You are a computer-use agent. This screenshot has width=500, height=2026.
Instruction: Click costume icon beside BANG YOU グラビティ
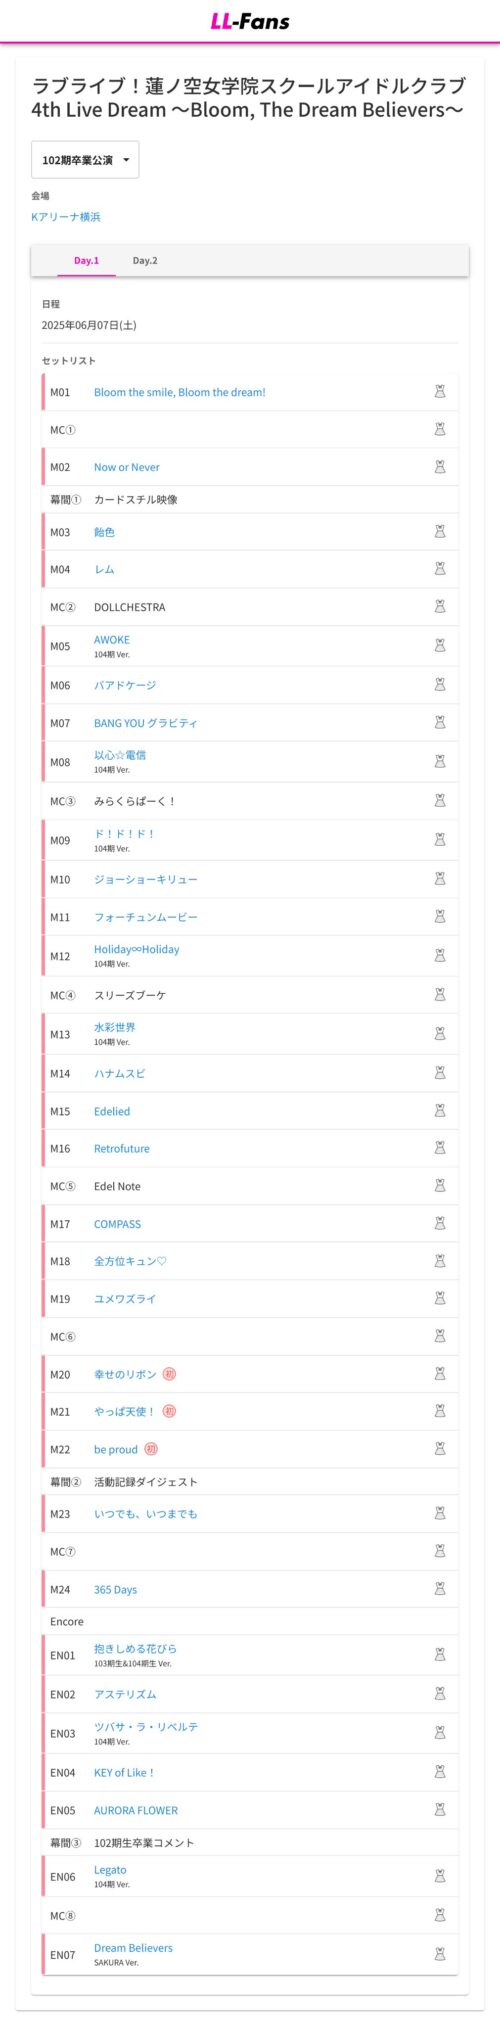[x=440, y=723]
